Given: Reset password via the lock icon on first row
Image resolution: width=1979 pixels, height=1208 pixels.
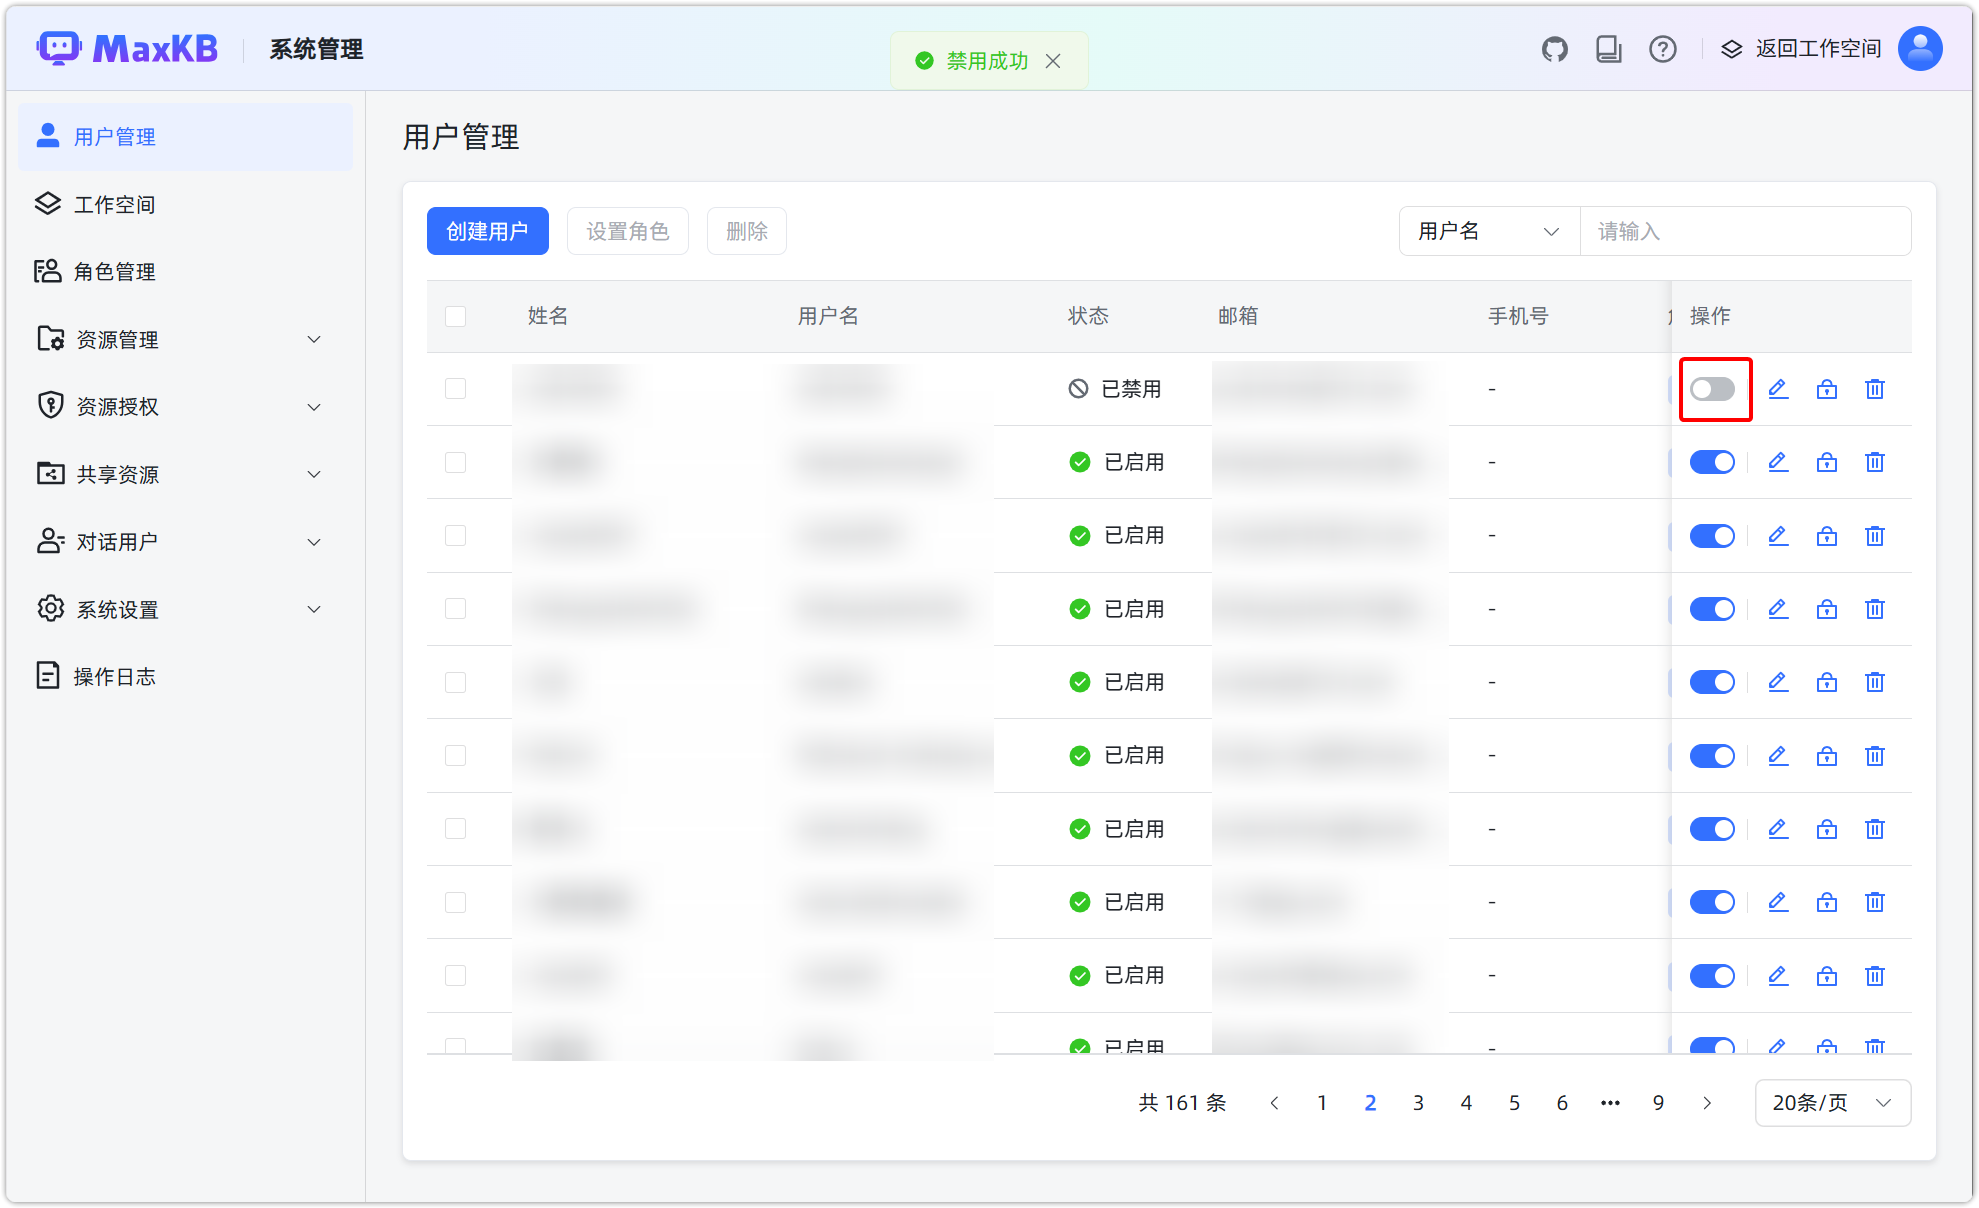Looking at the screenshot, I should tap(1826, 389).
